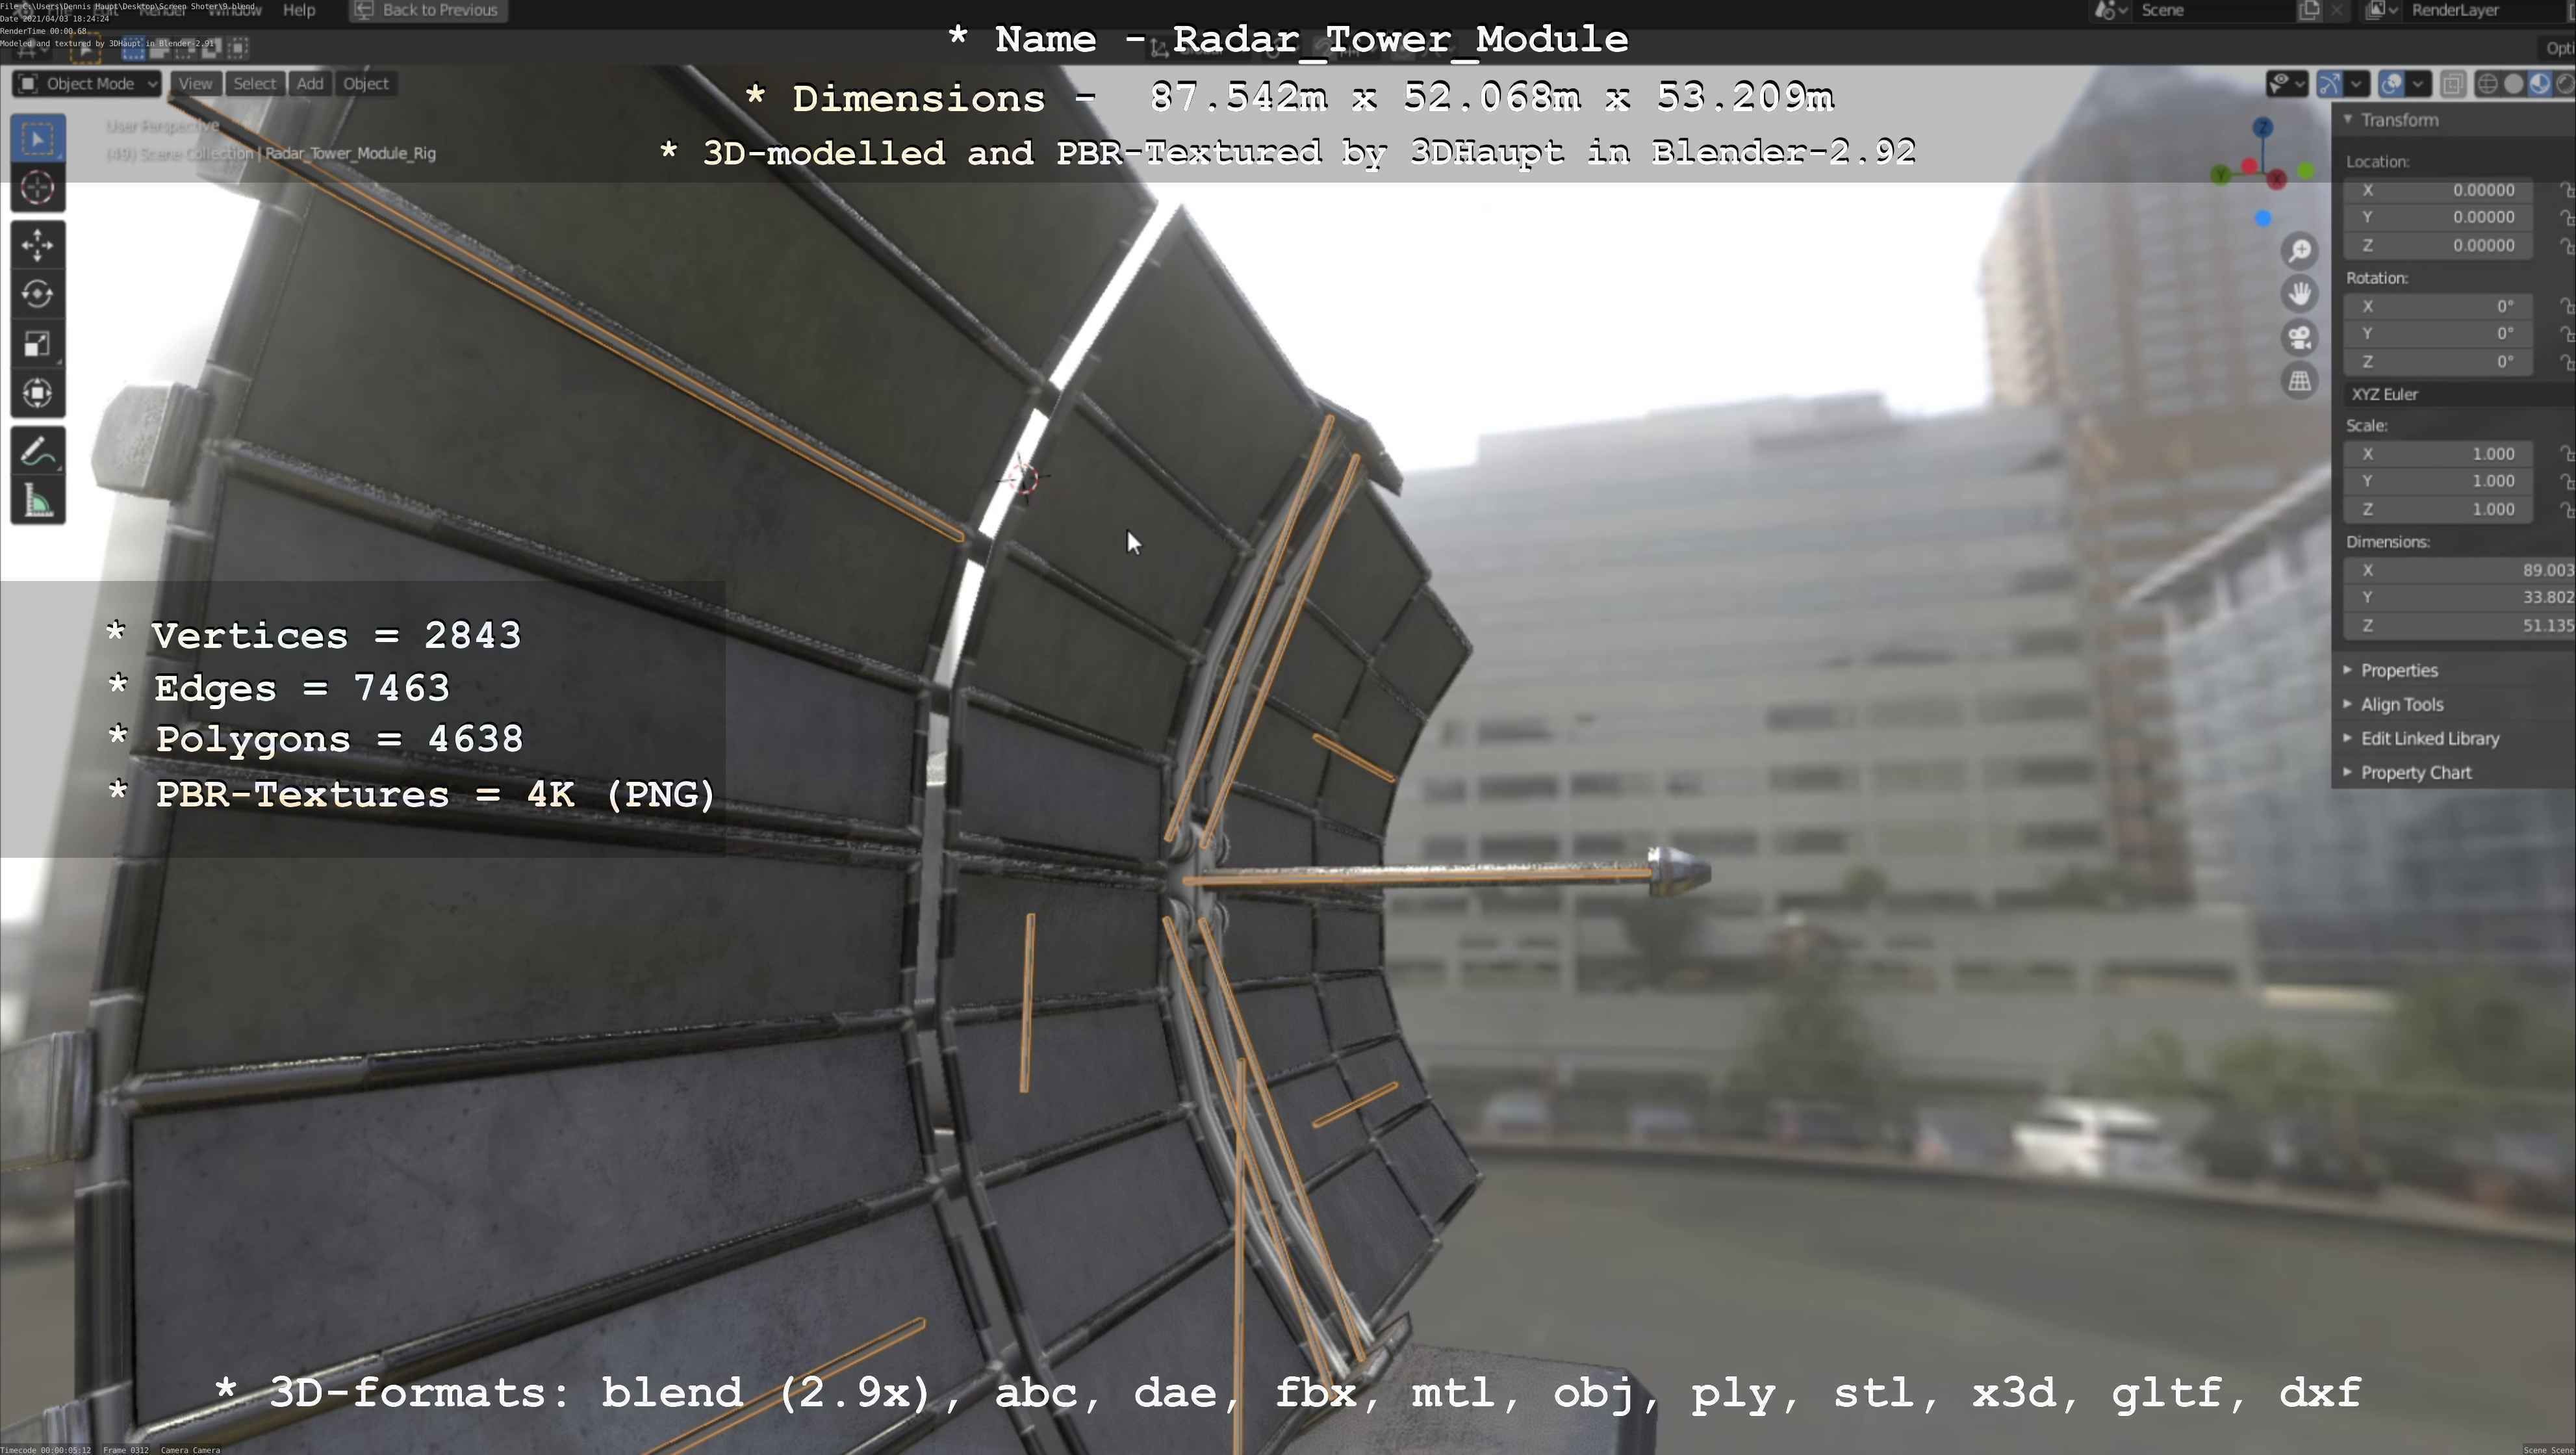Lock the Rotation Z value
2576x1455 pixels.
2567,362
